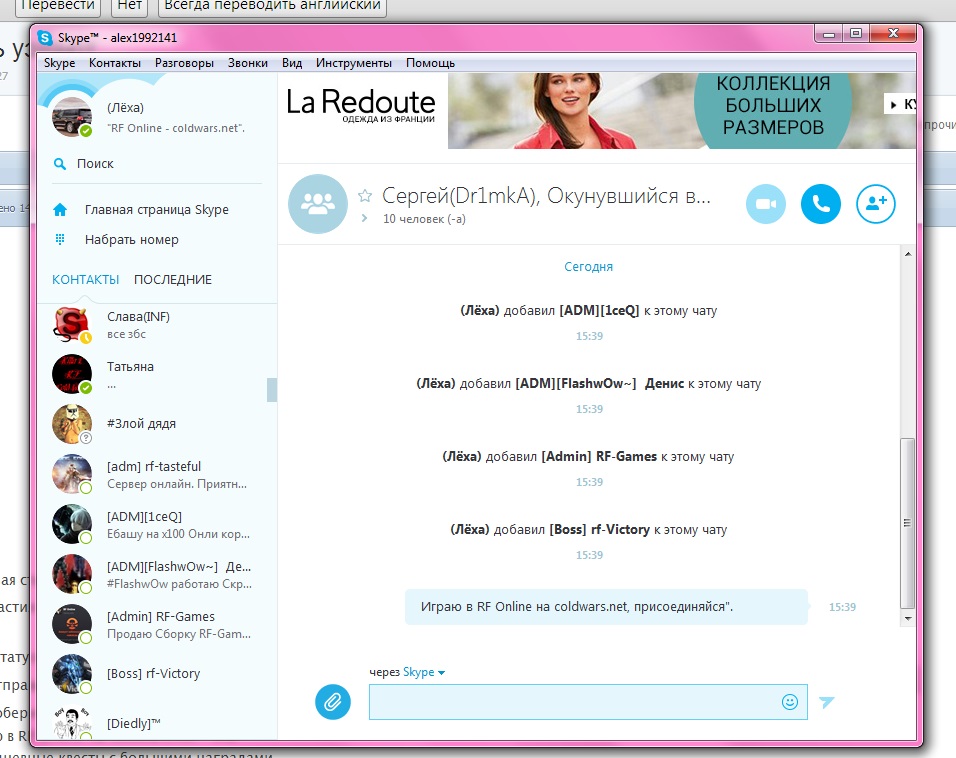Click the mood message "RF Online - coldwars.net"
This screenshot has width=956, height=758.
pos(176,128)
